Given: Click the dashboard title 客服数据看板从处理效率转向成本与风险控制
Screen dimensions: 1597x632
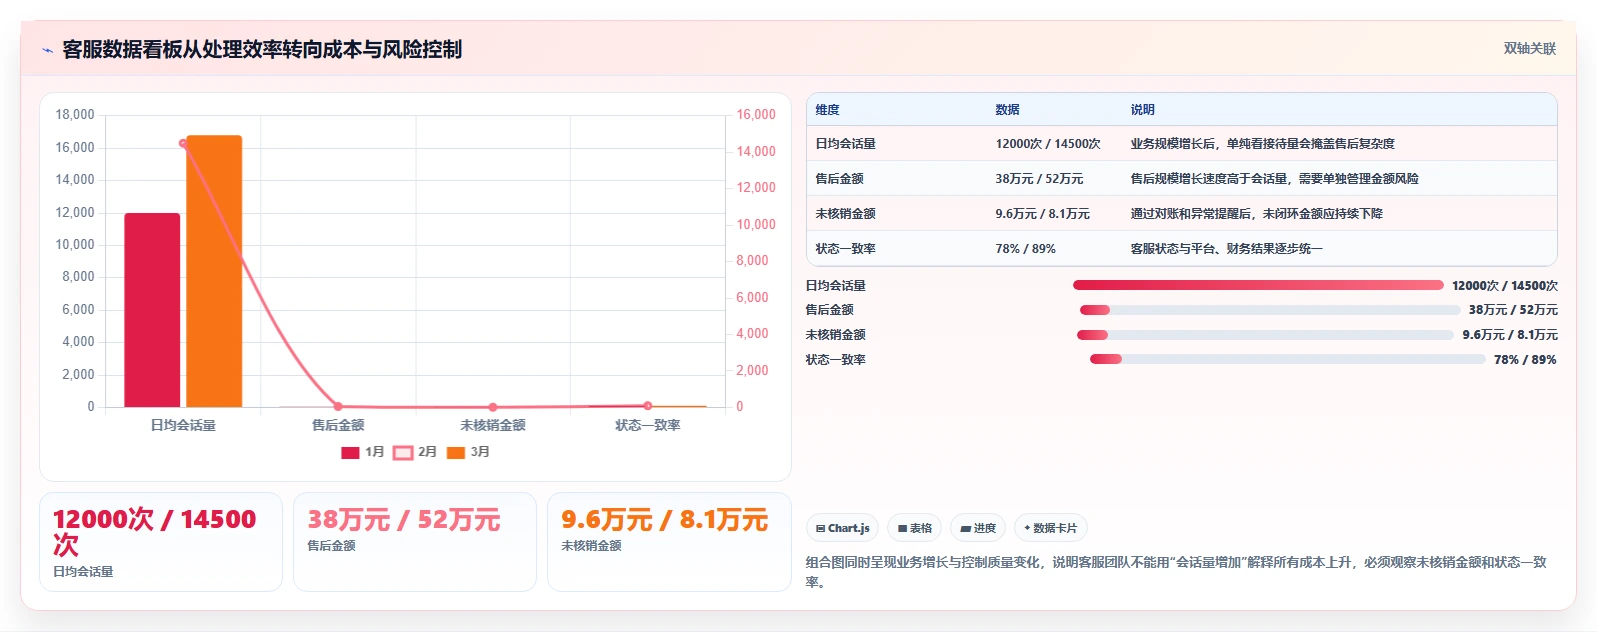Looking at the screenshot, I should (x=262, y=49).
